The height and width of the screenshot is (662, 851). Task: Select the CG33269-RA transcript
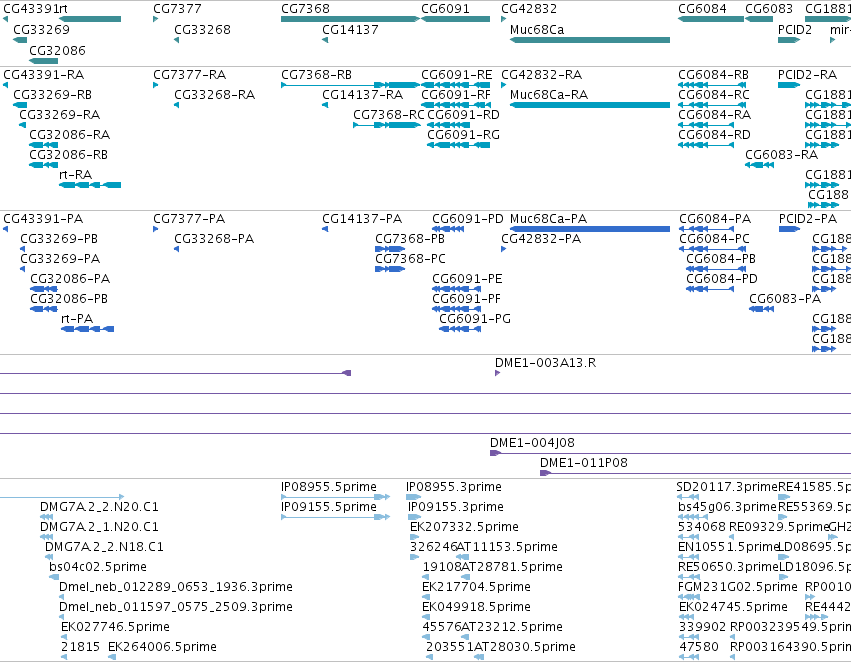pyautogui.click(x=22, y=125)
